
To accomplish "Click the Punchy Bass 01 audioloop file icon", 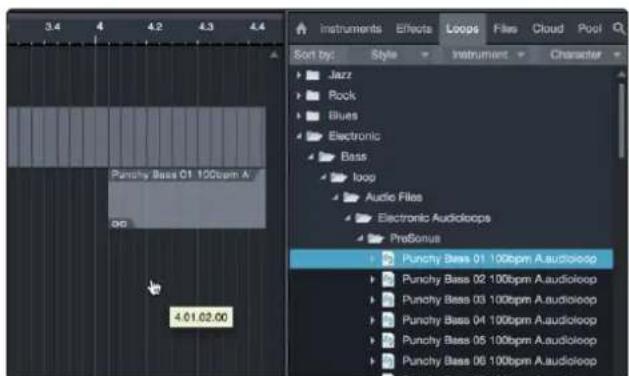I will (x=388, y=259).
